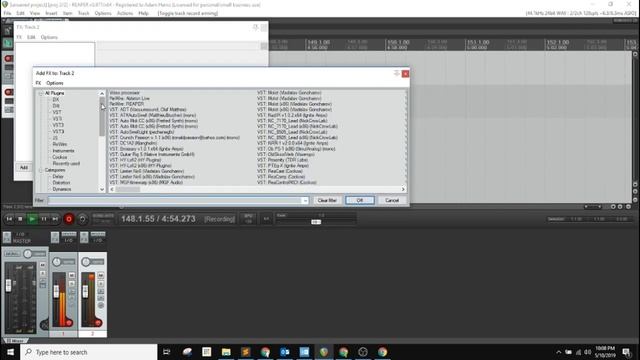Select Recently used in plugin tree
Image resolution: width=640 pixels, height=360 pixels.
66,164
